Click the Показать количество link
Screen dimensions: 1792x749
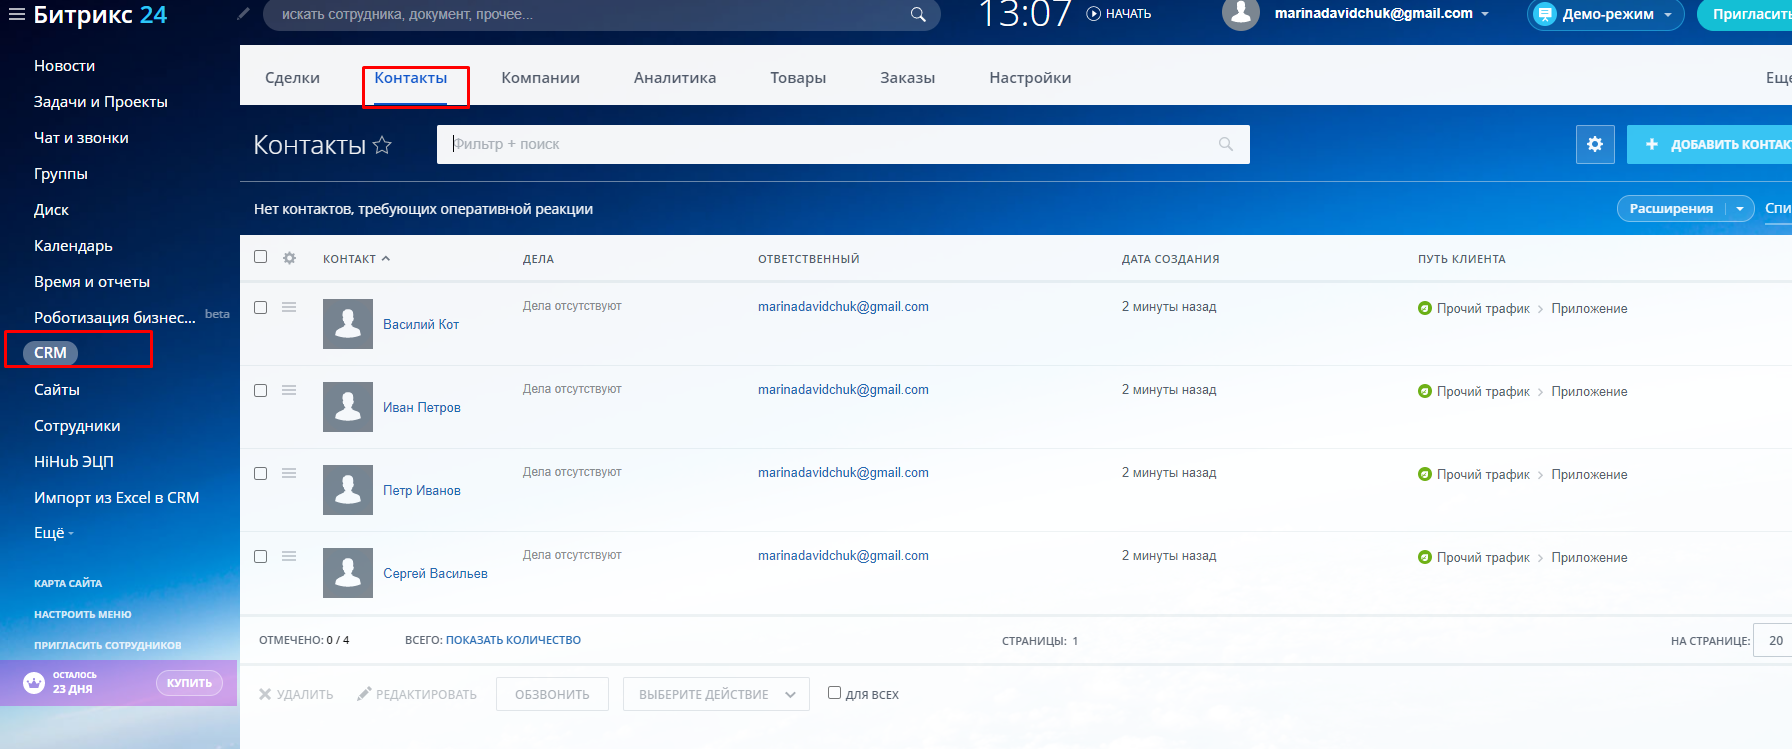click(x=513, y=640)
